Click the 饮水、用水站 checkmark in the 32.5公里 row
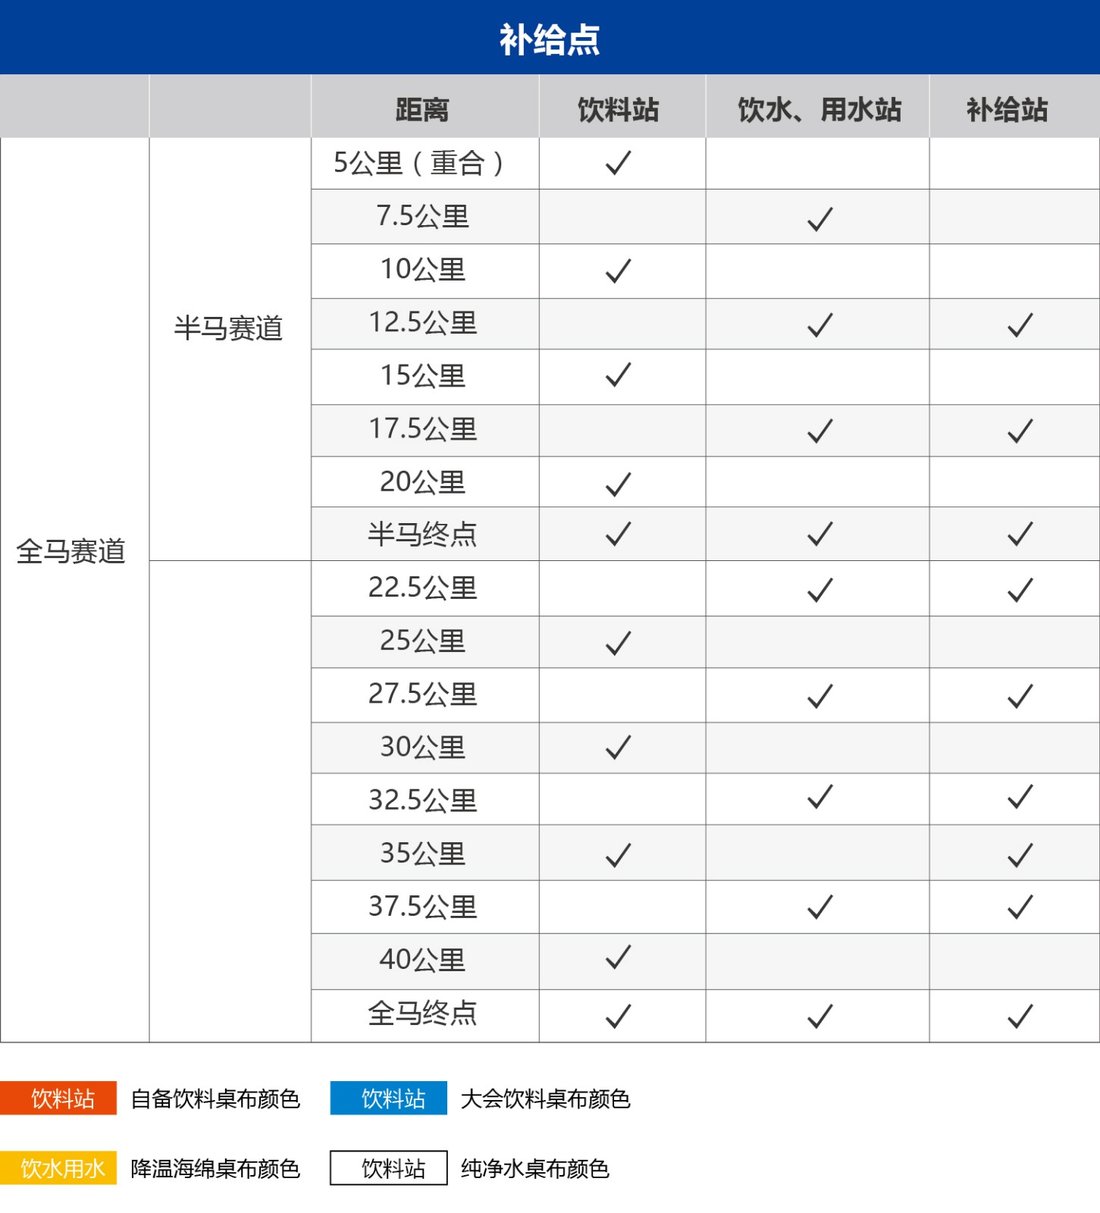This screenshot has width=1100, height=1213. (x=820, y=797)
